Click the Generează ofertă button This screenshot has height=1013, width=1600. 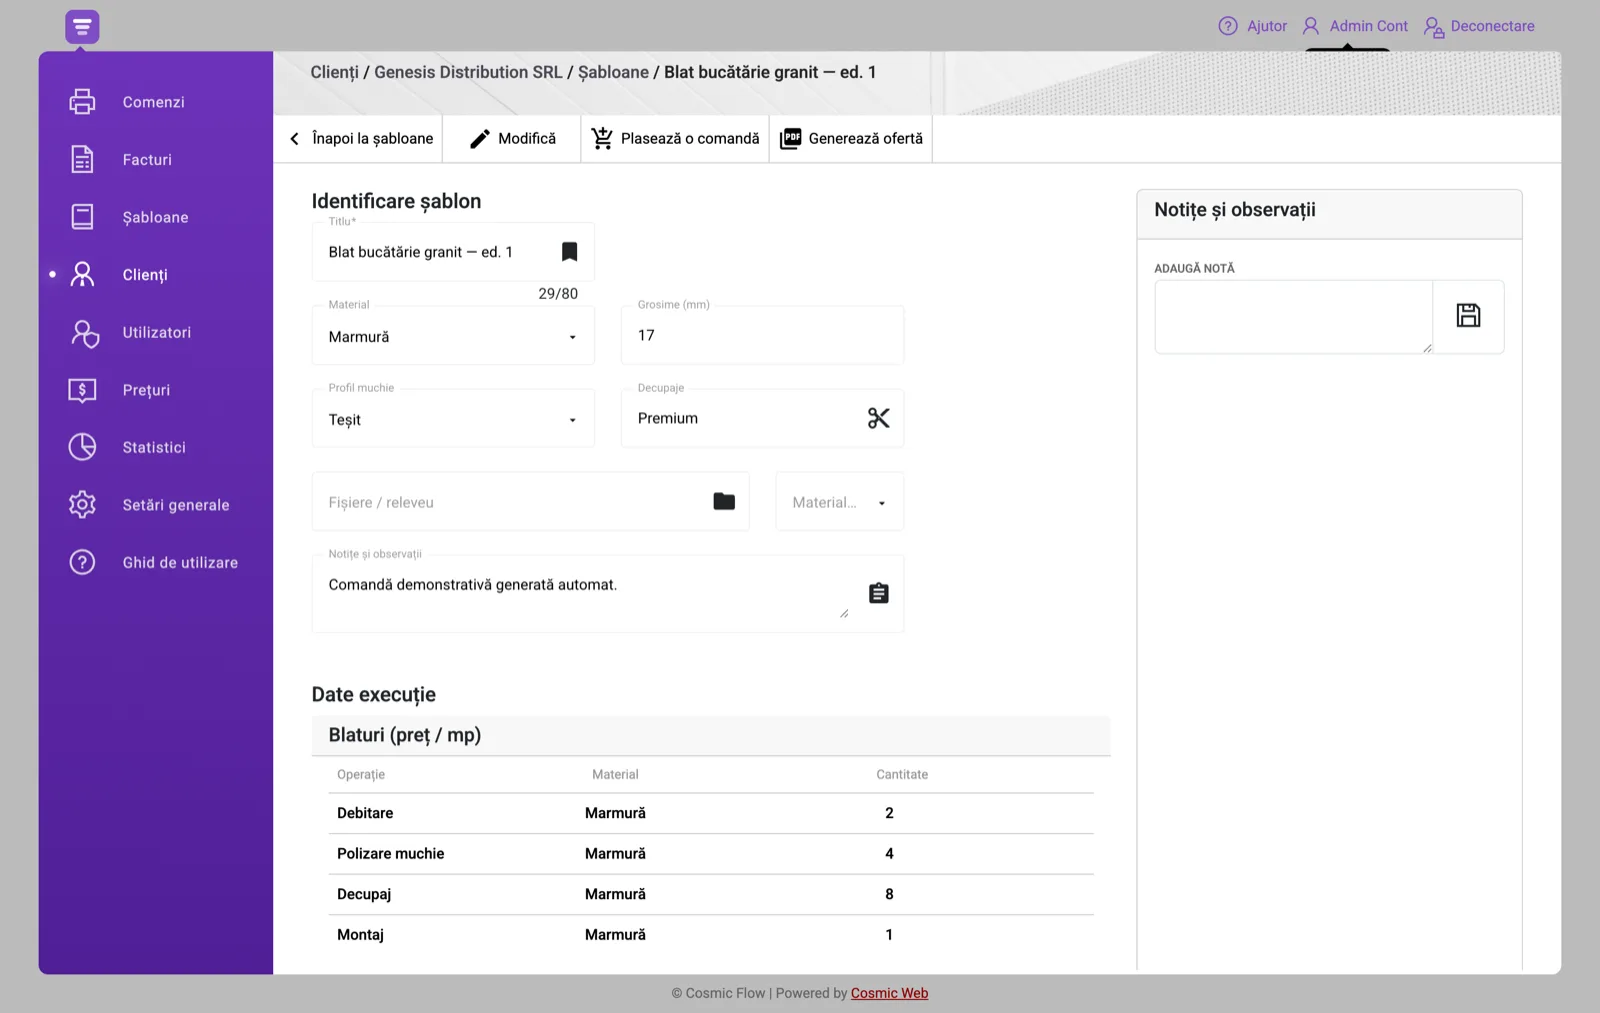coord(851,138)
